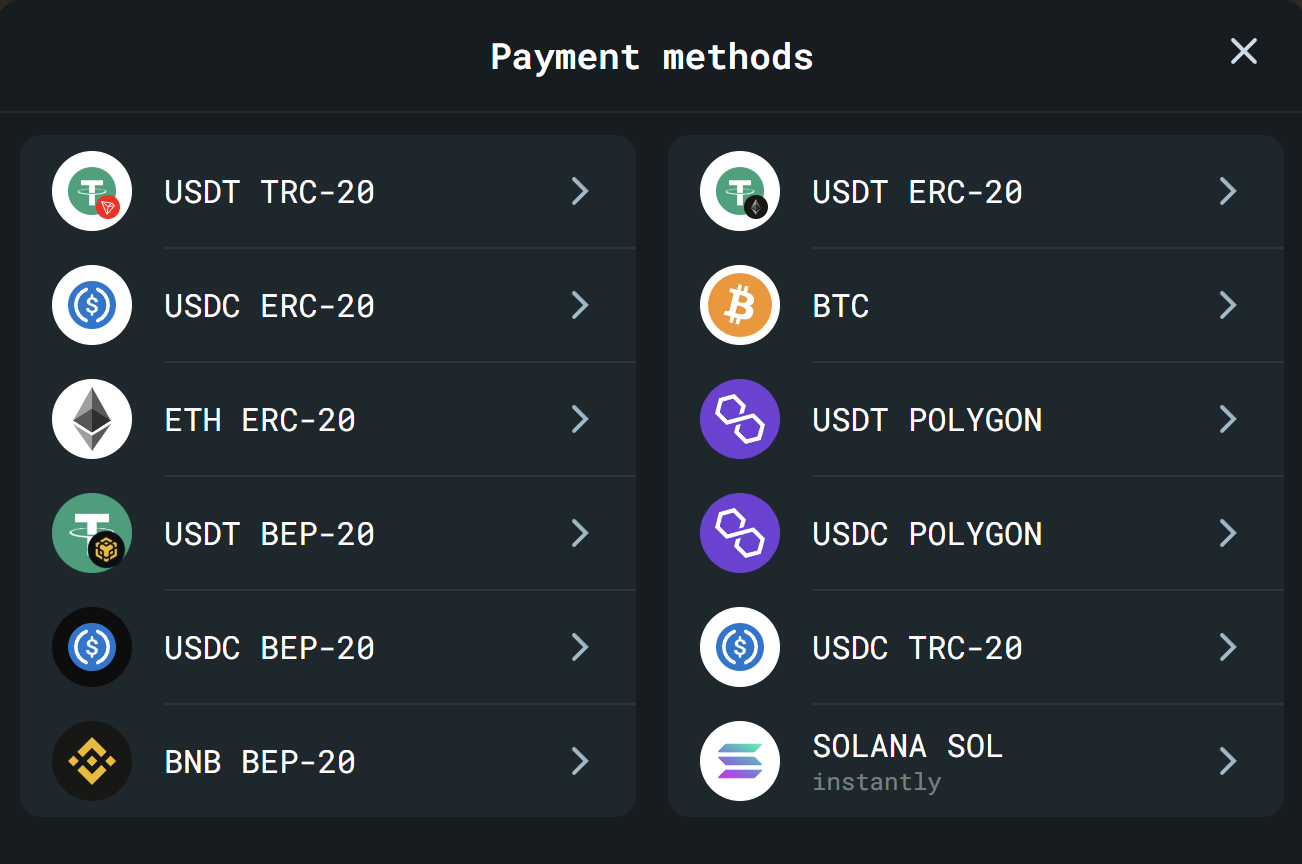
Task: Select the BTC payment option
Action: 976,305
